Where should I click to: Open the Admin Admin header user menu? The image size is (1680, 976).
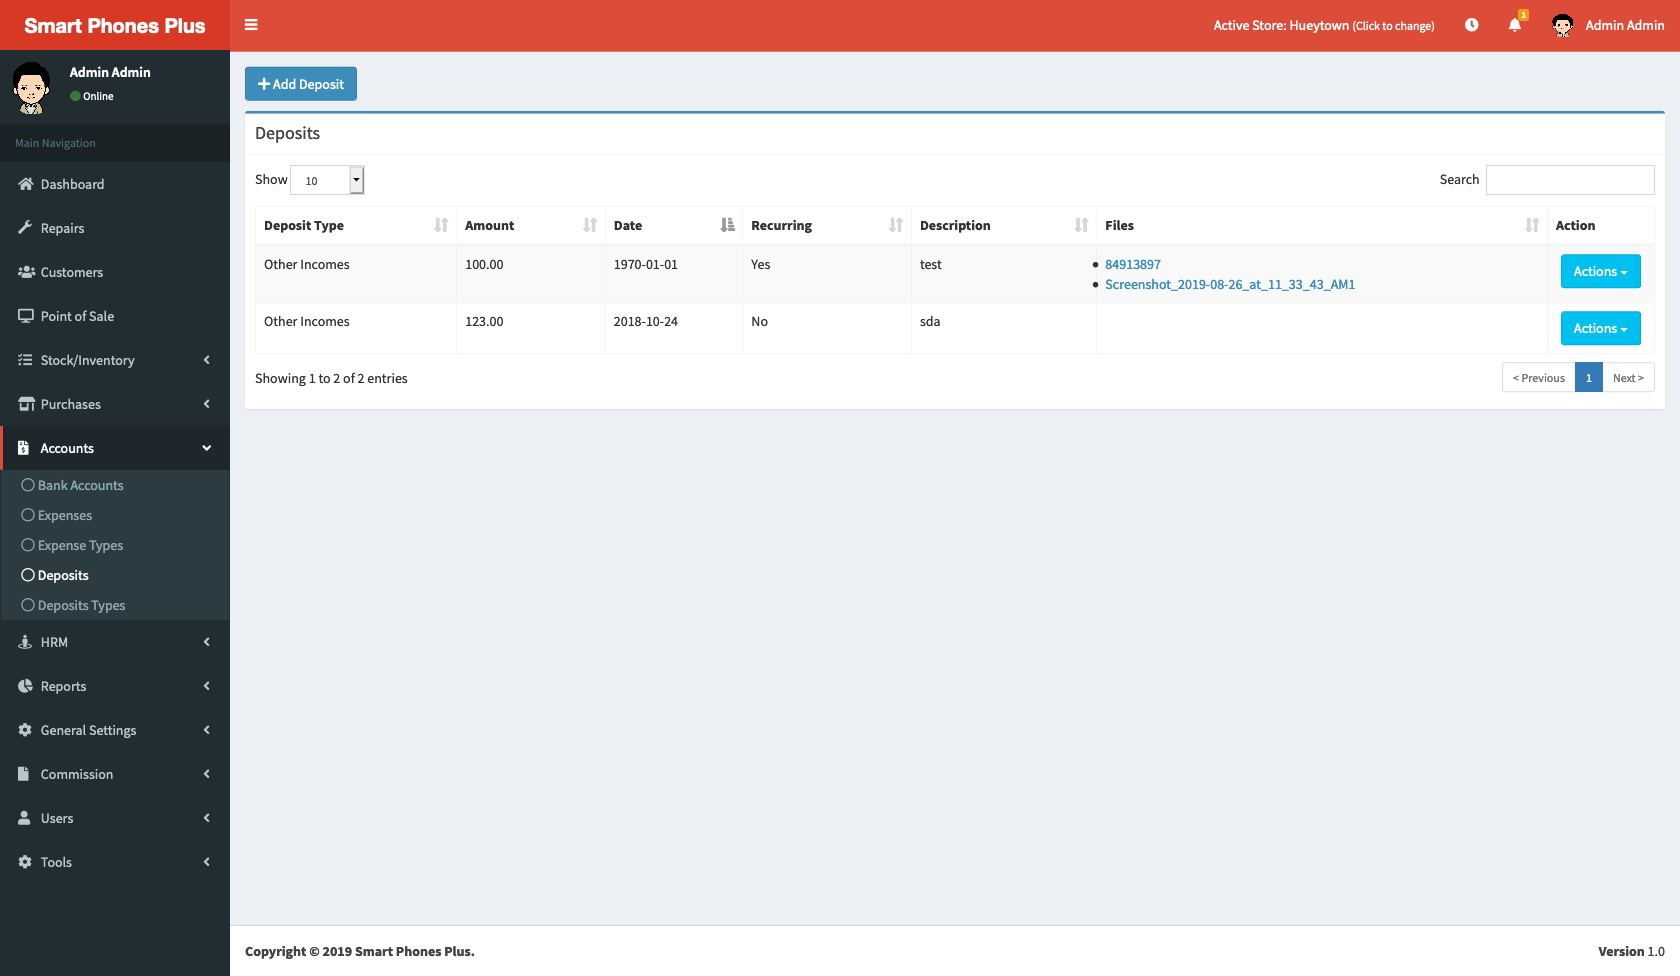(1608, 25)
